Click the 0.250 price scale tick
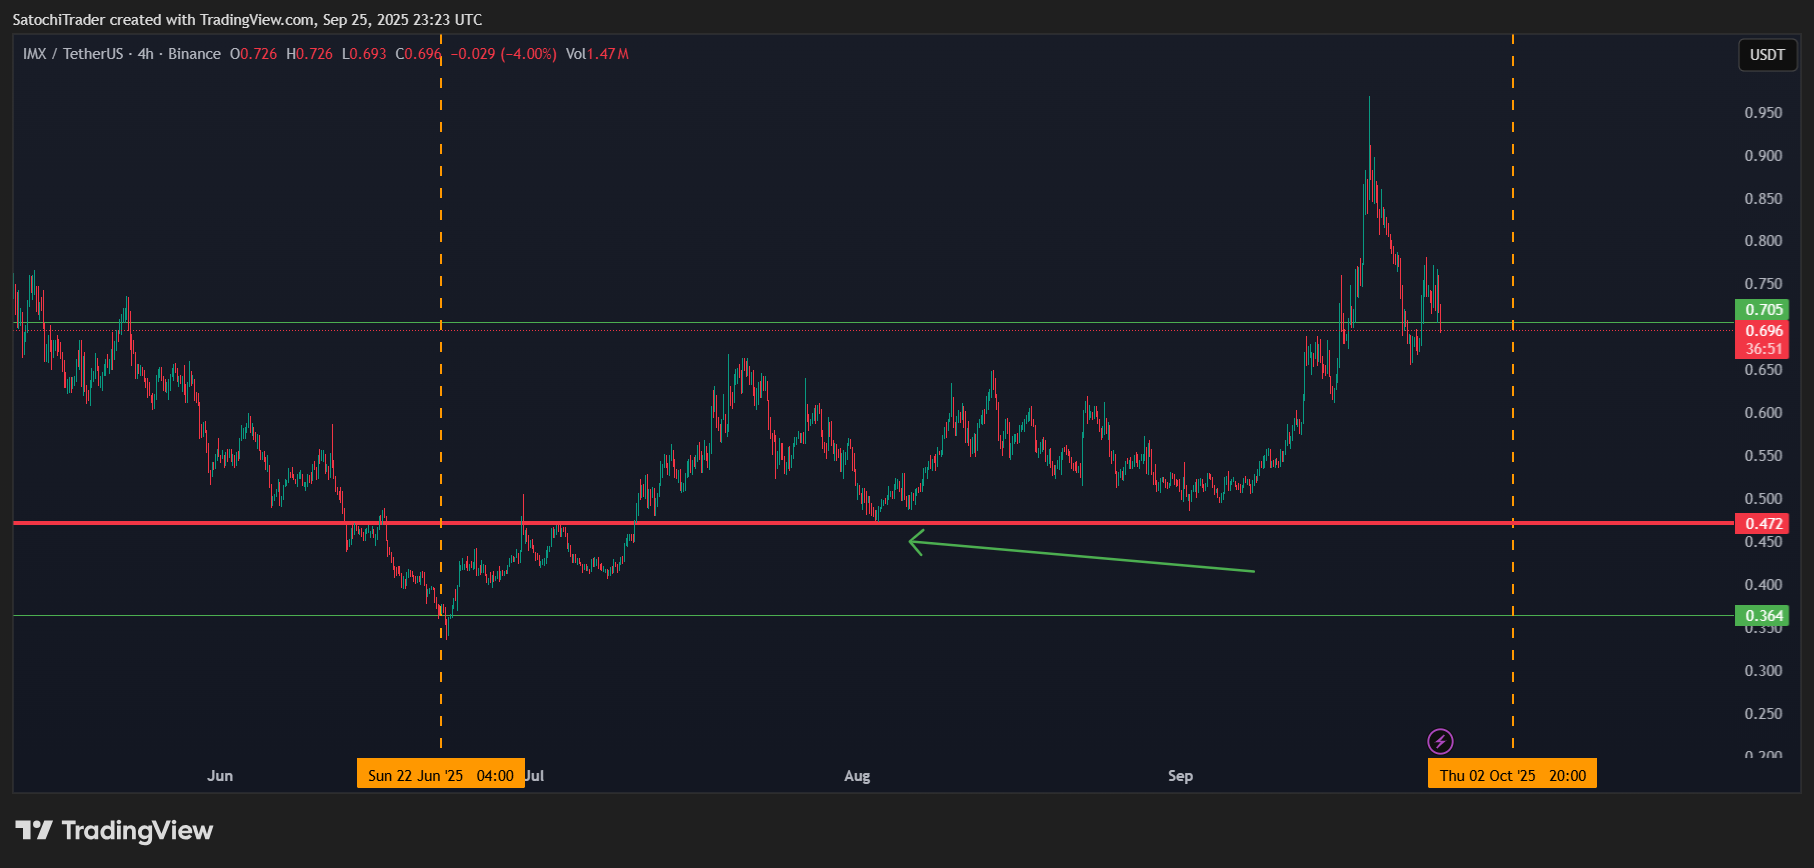The image size is (1814, 868). coord(1763,714)
